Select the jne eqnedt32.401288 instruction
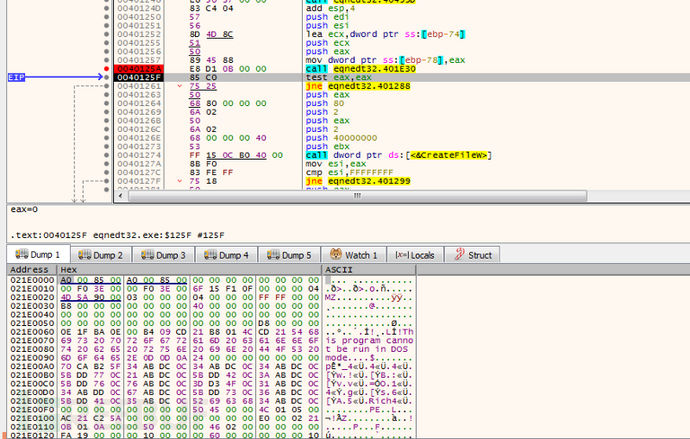 pyautogui.click(x=358, y=86)
